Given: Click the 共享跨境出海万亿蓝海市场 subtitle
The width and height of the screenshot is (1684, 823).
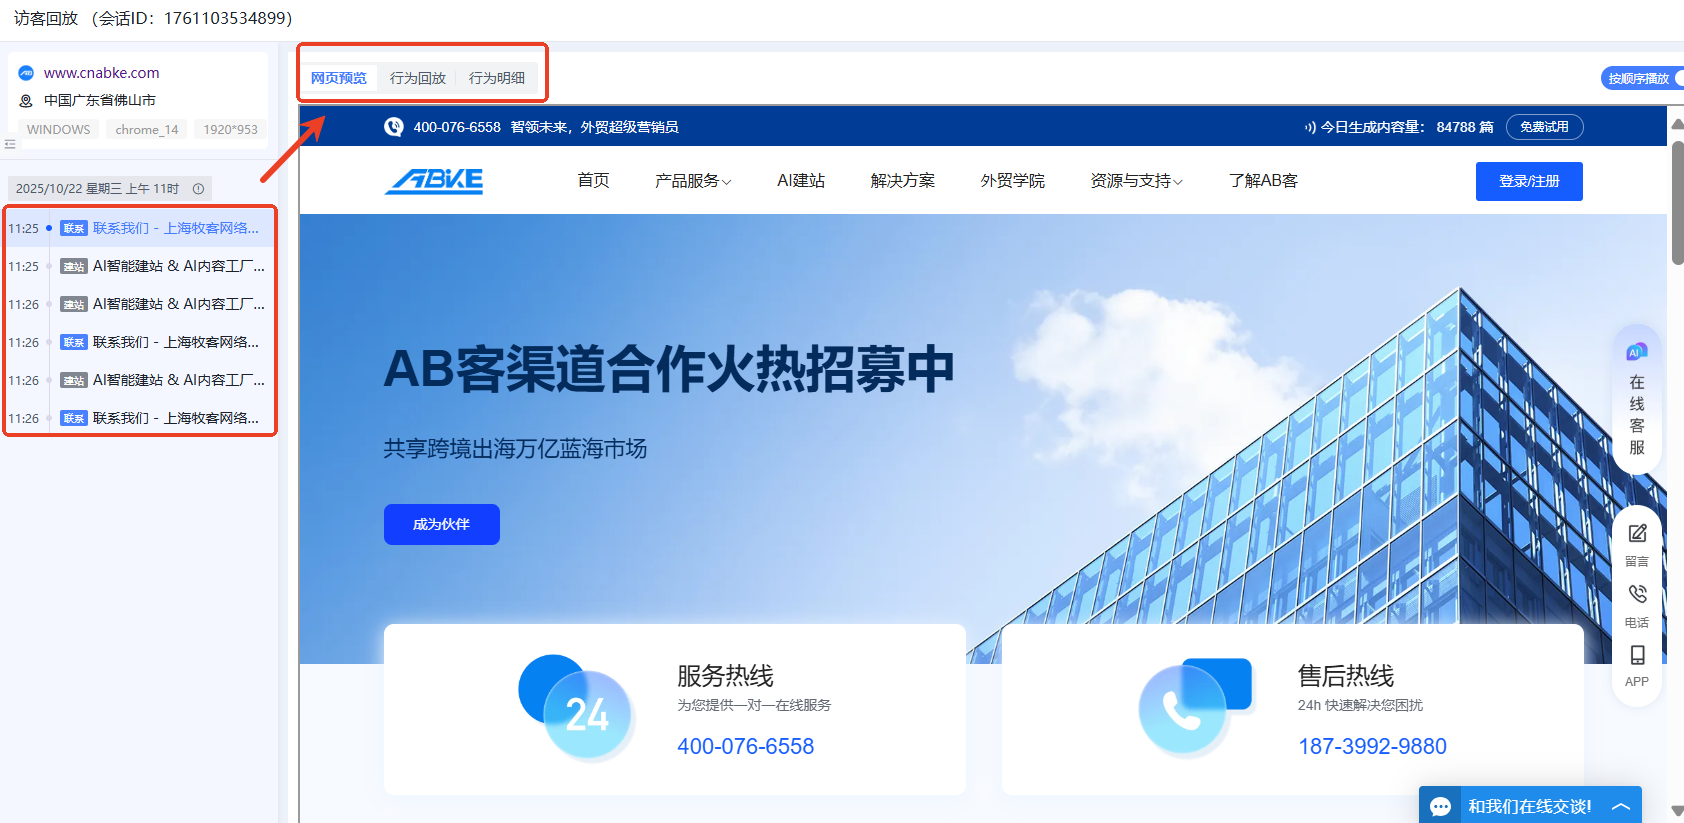Looking at the screenshot, I should pos(515,449).
